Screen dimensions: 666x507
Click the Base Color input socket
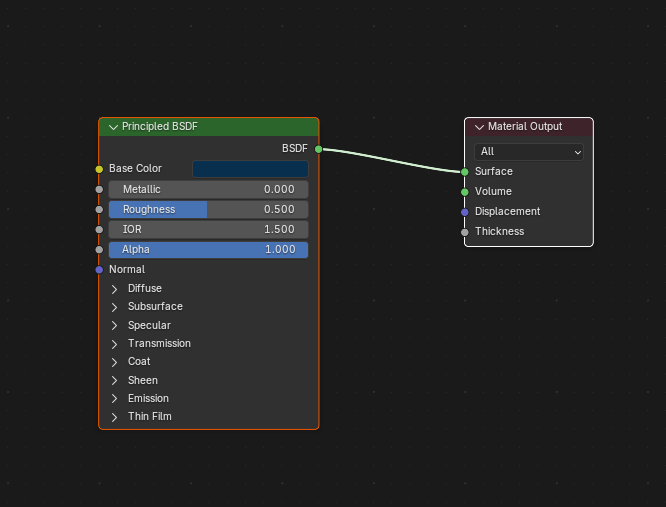pos(99,169)
